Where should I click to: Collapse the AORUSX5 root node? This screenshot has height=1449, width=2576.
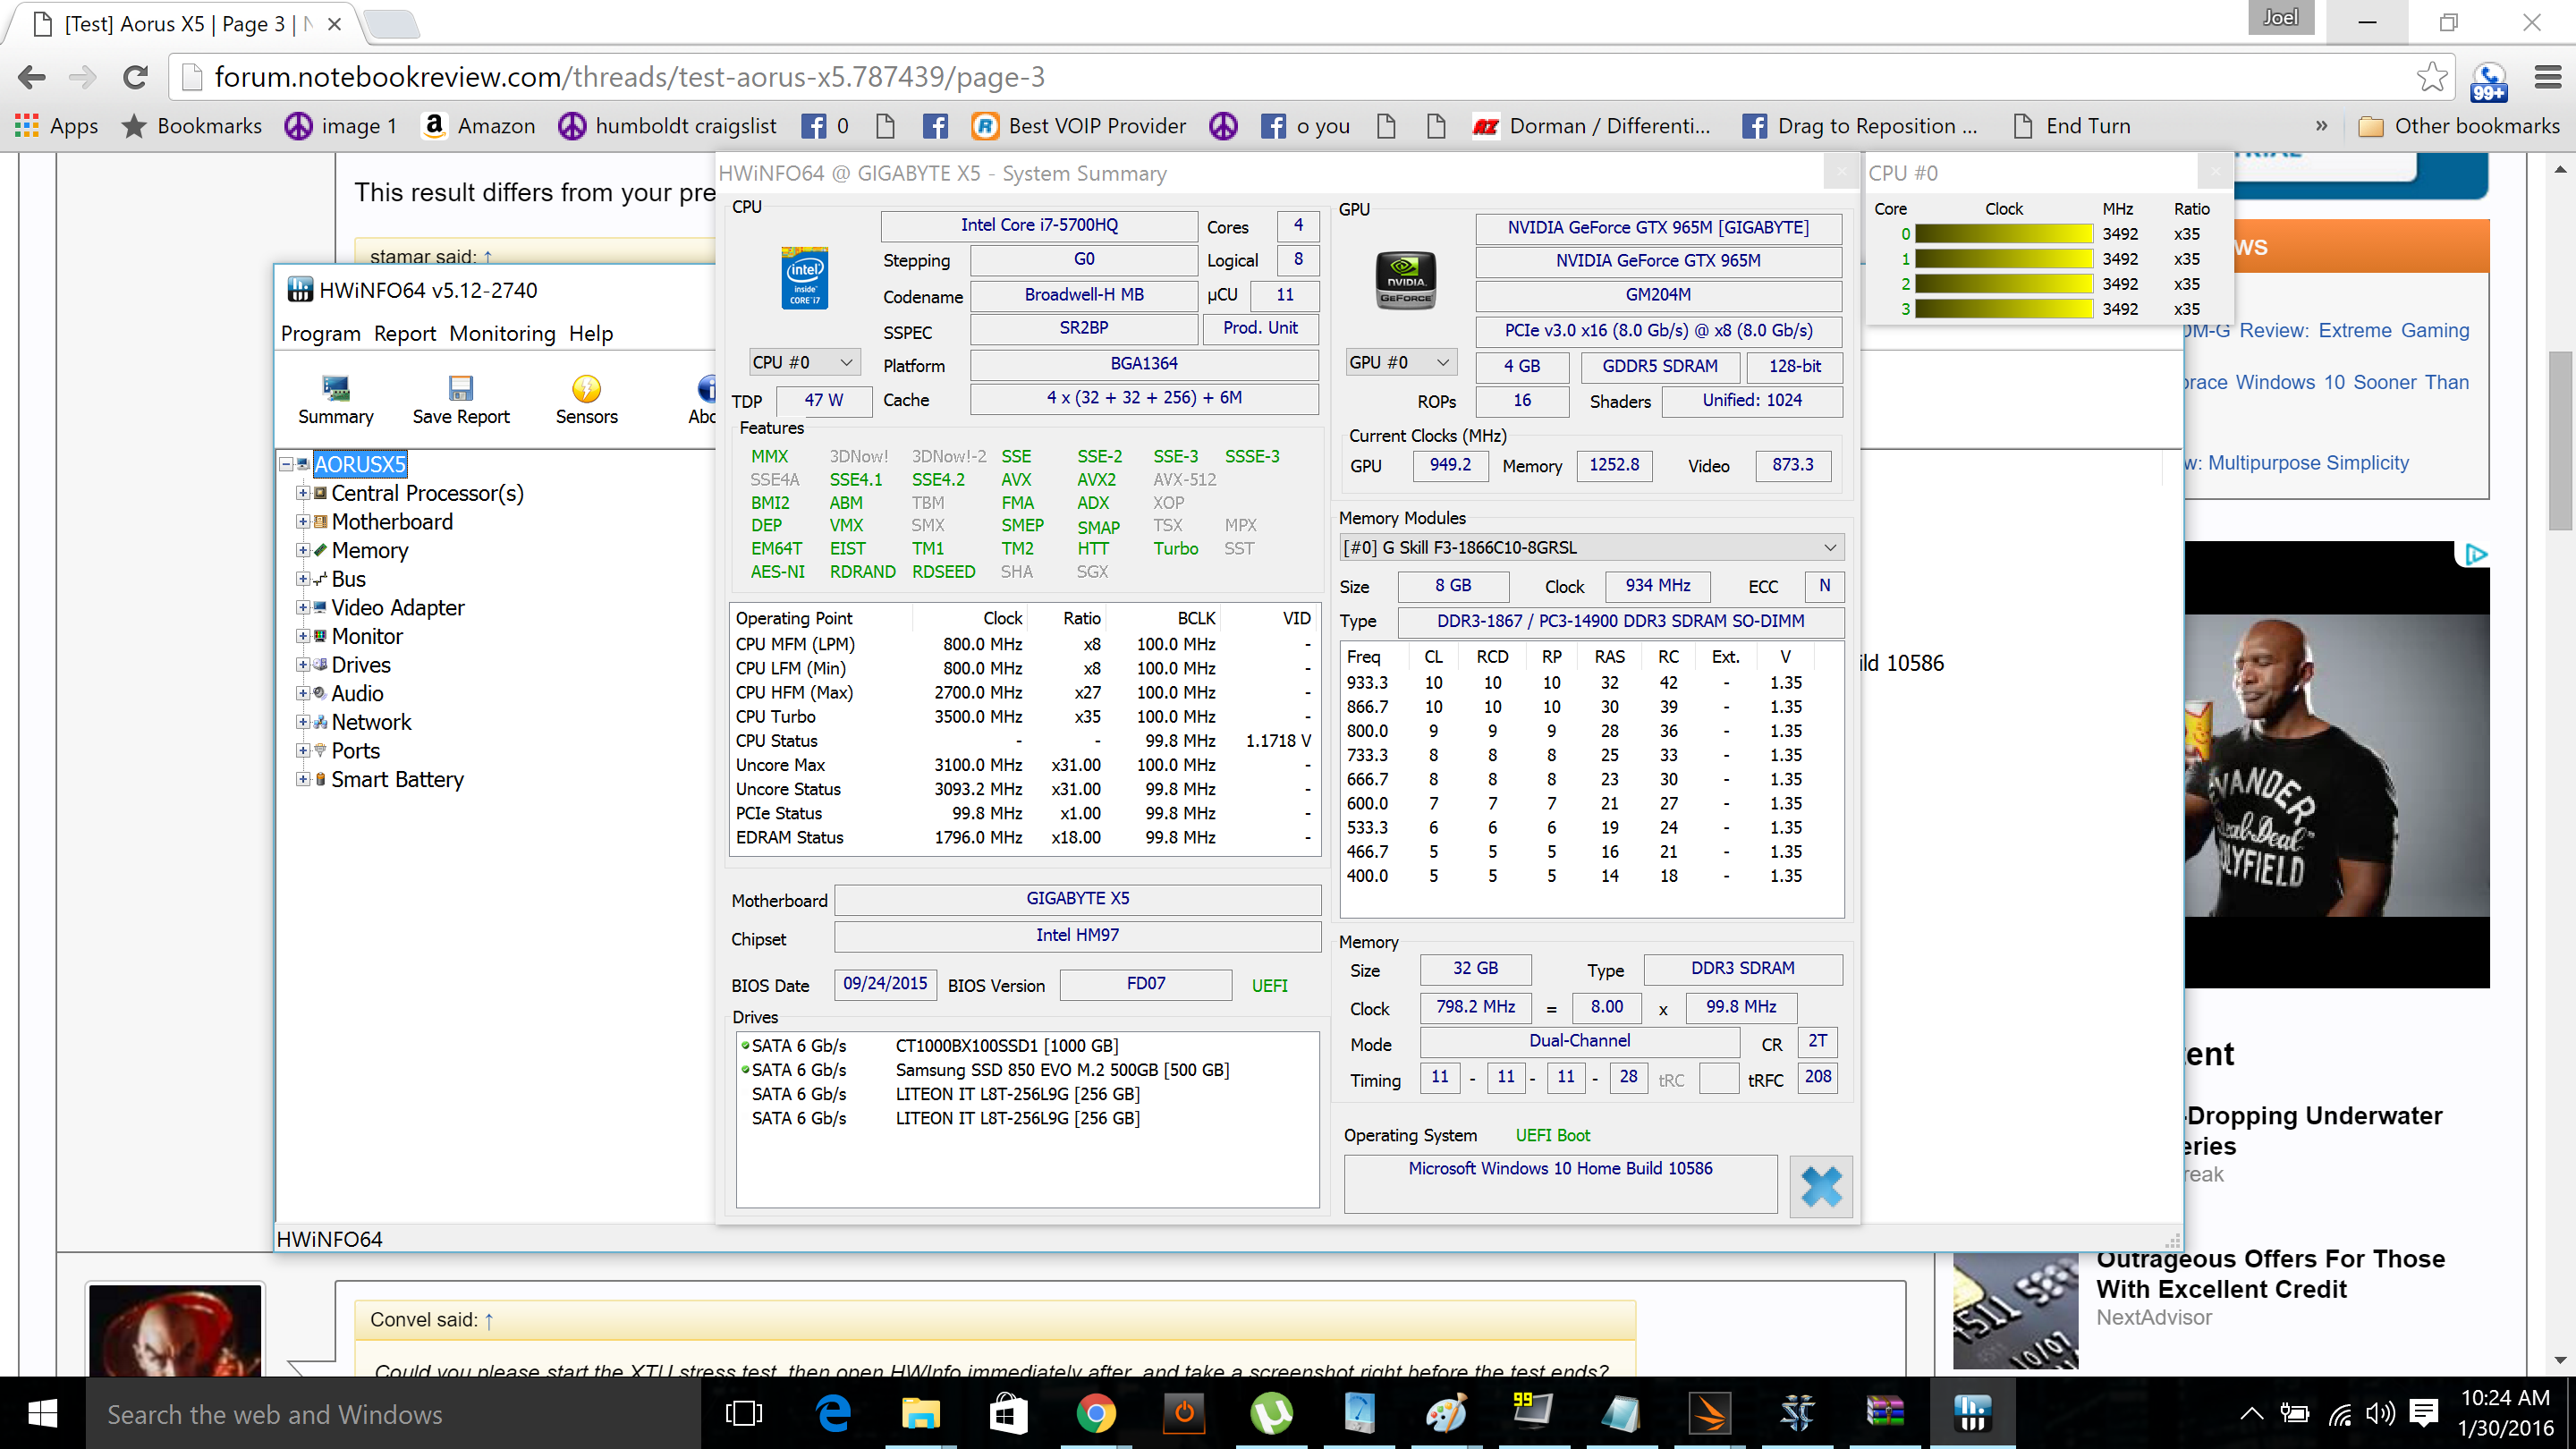286,464
